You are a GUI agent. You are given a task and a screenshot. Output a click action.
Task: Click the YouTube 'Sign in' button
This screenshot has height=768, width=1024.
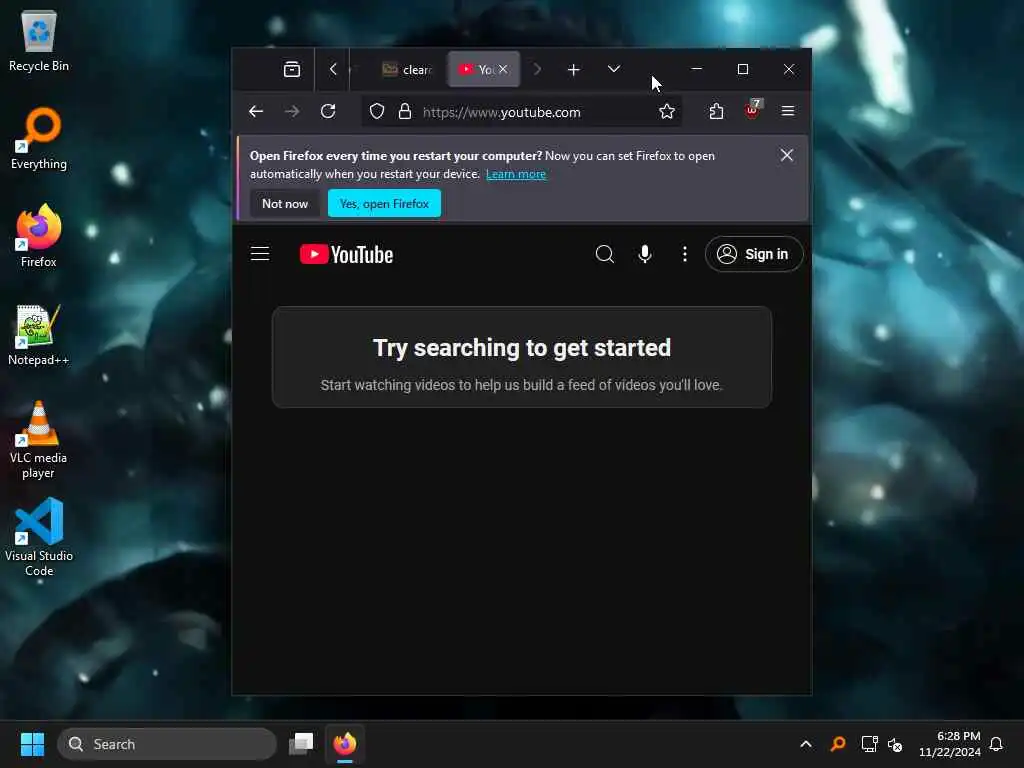(x=754, y=254)
